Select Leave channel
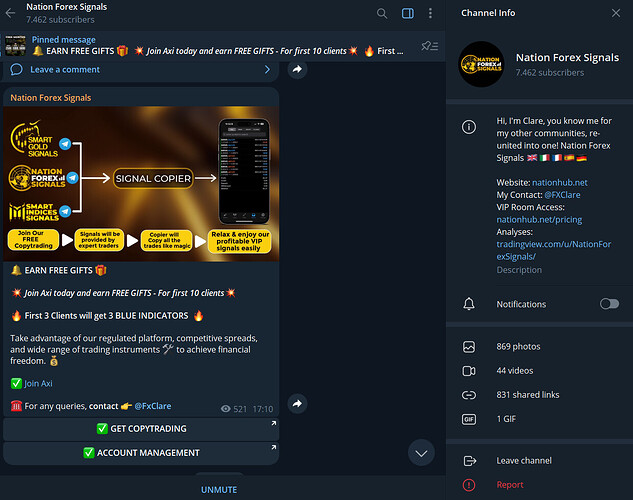Image resolution: width=633 pixels, height=500 pixels. point(539,460)
